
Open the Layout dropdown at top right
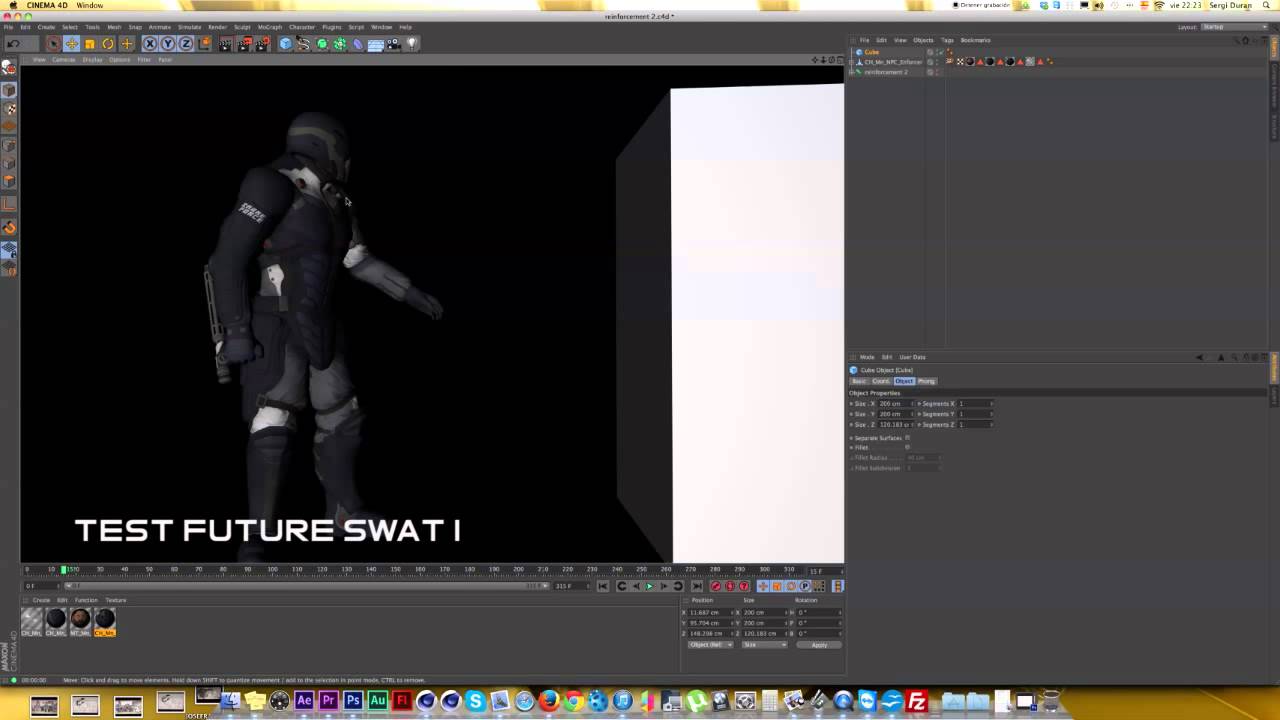1232,27
